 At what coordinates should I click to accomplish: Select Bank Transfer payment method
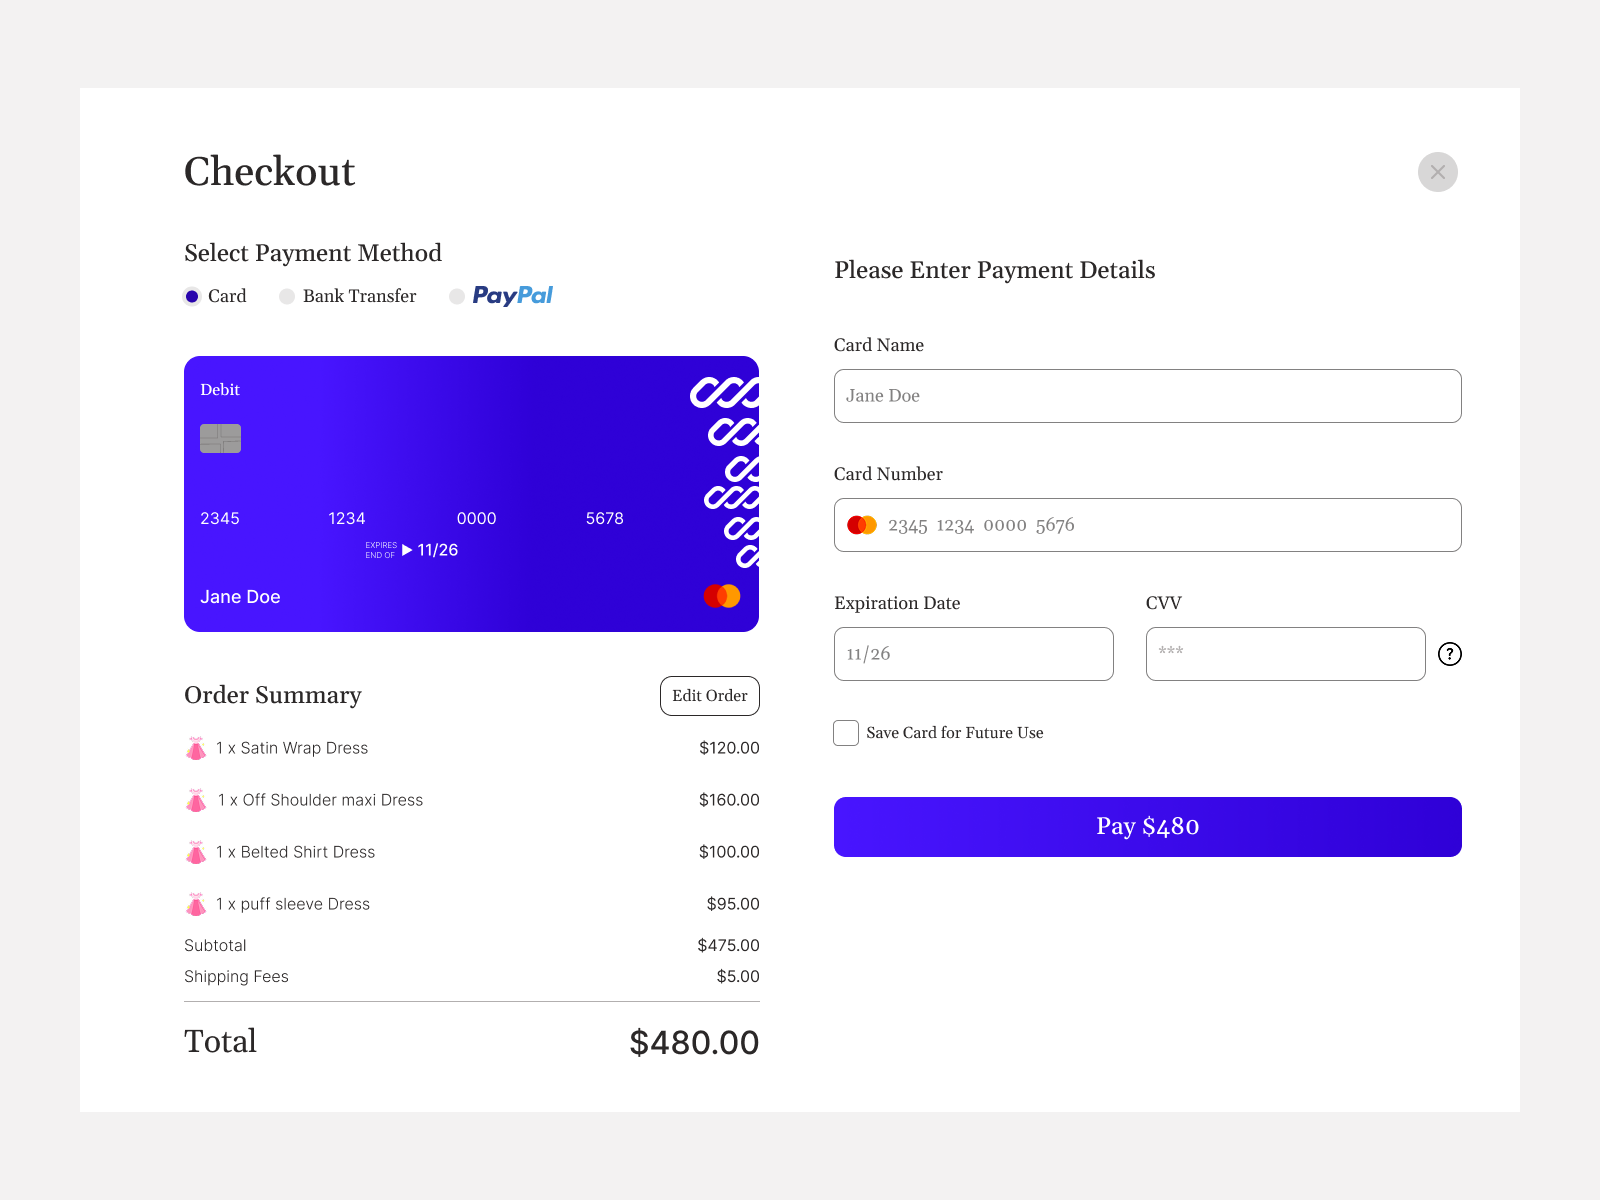pos(287,296)
